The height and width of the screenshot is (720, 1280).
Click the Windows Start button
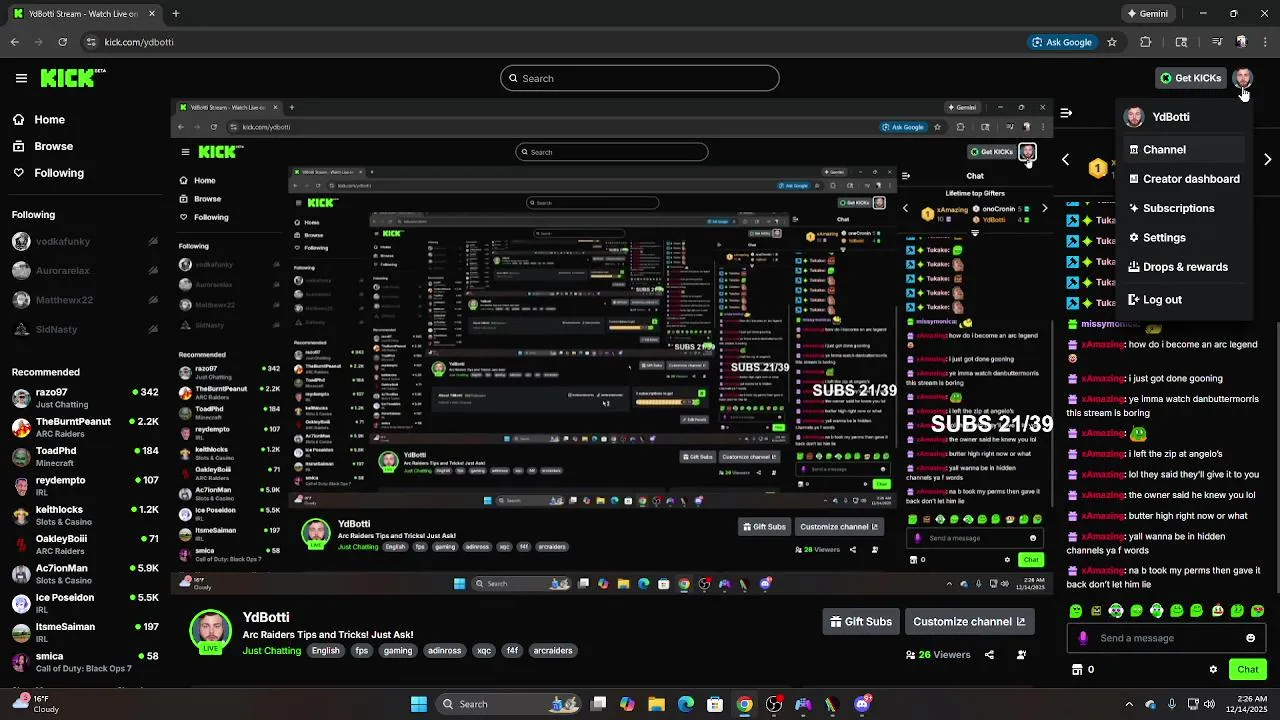coord(419,704)
